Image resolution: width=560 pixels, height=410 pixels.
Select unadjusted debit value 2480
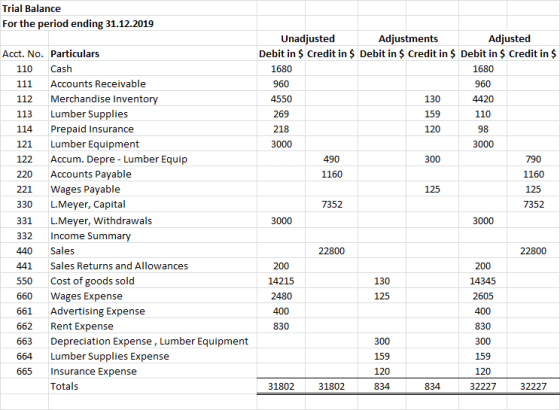pos(281,296)
